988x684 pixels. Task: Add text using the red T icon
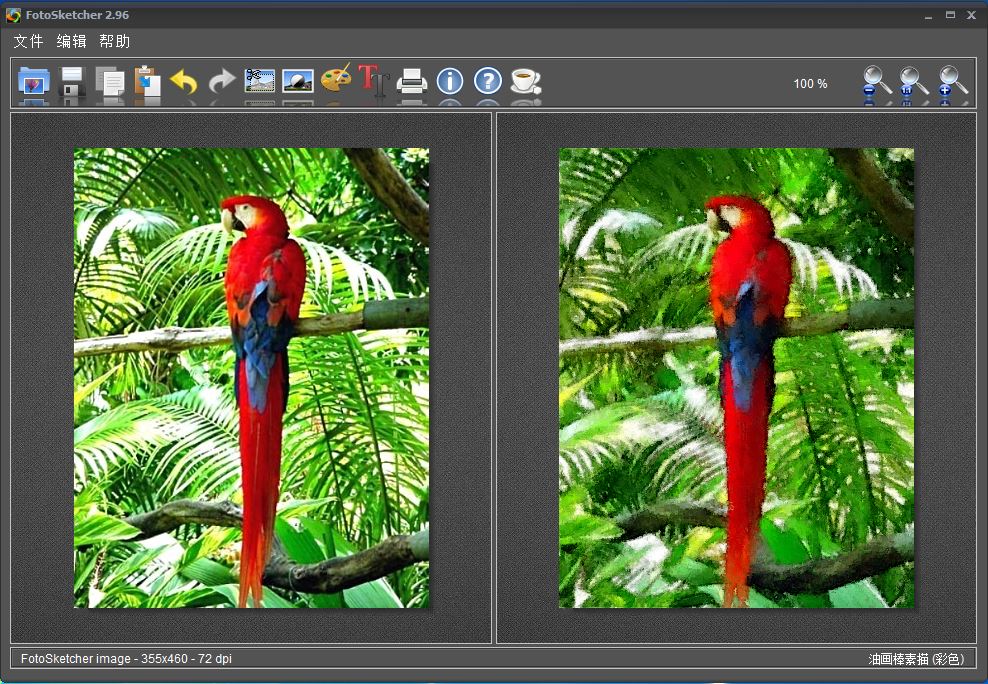pos(373,80)
